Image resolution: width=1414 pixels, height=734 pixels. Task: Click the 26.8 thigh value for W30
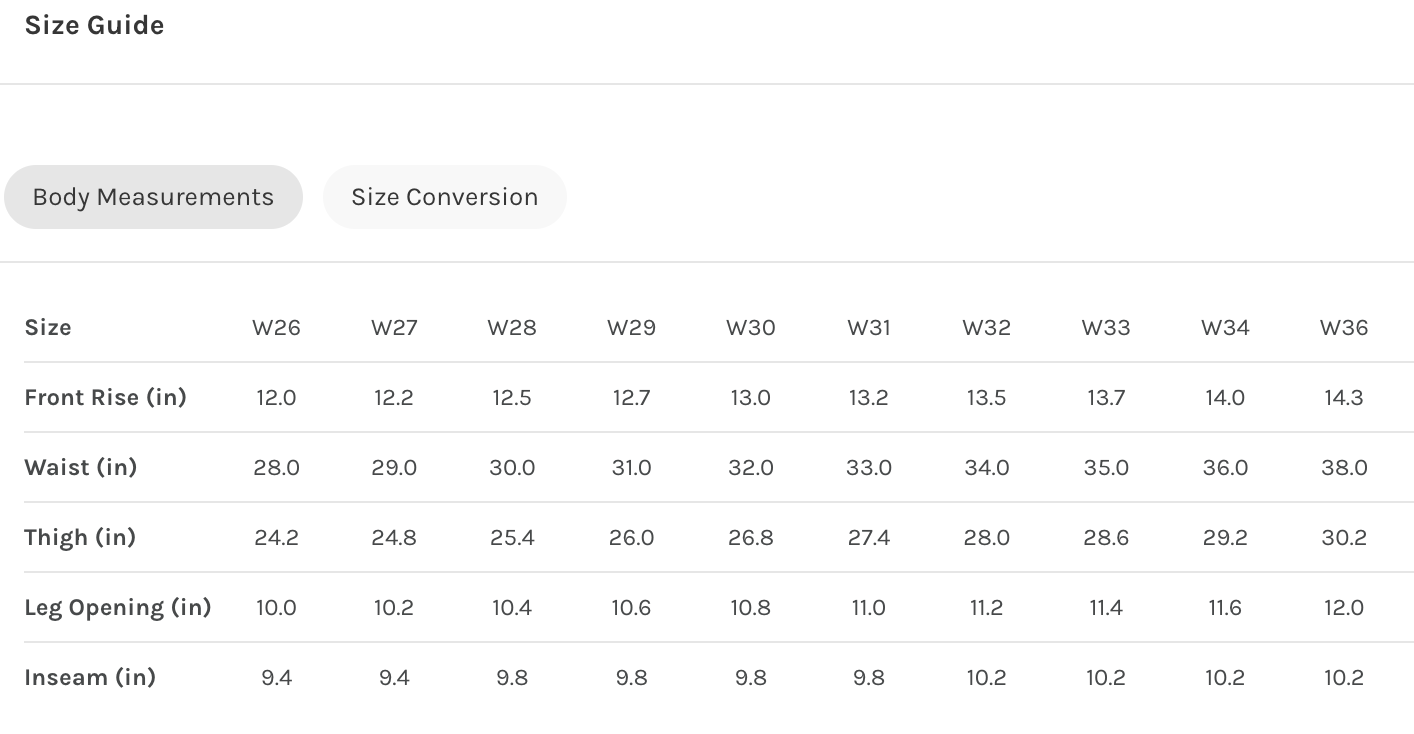pyautogui.click(x=750, y=537)
